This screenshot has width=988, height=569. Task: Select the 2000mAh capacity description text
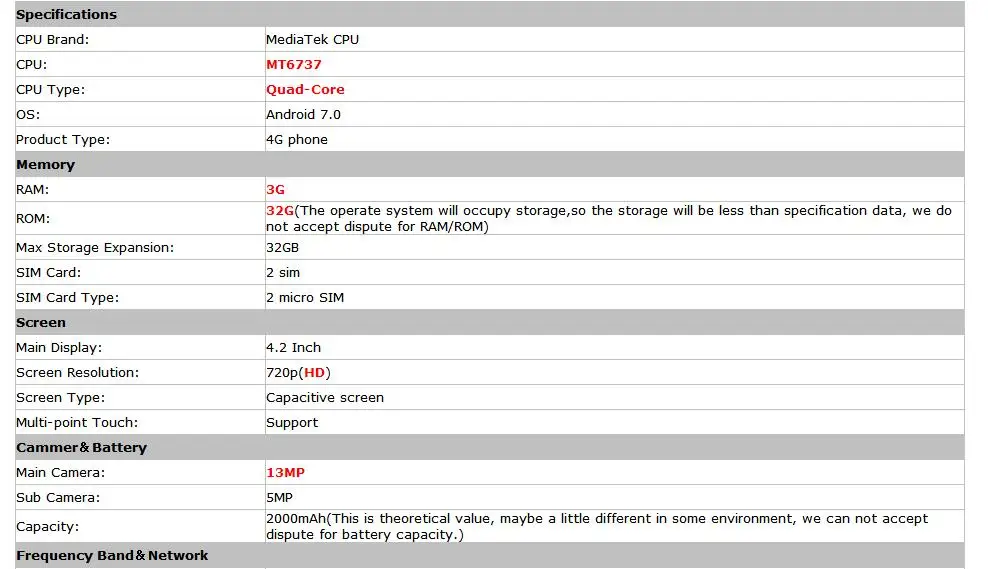(x=597, y=527)
